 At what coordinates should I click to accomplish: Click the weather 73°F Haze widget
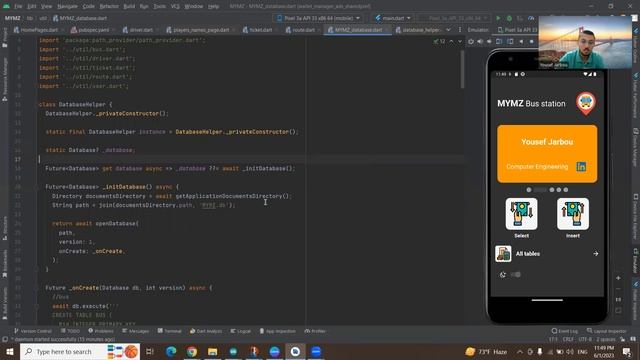click(487, 351)
